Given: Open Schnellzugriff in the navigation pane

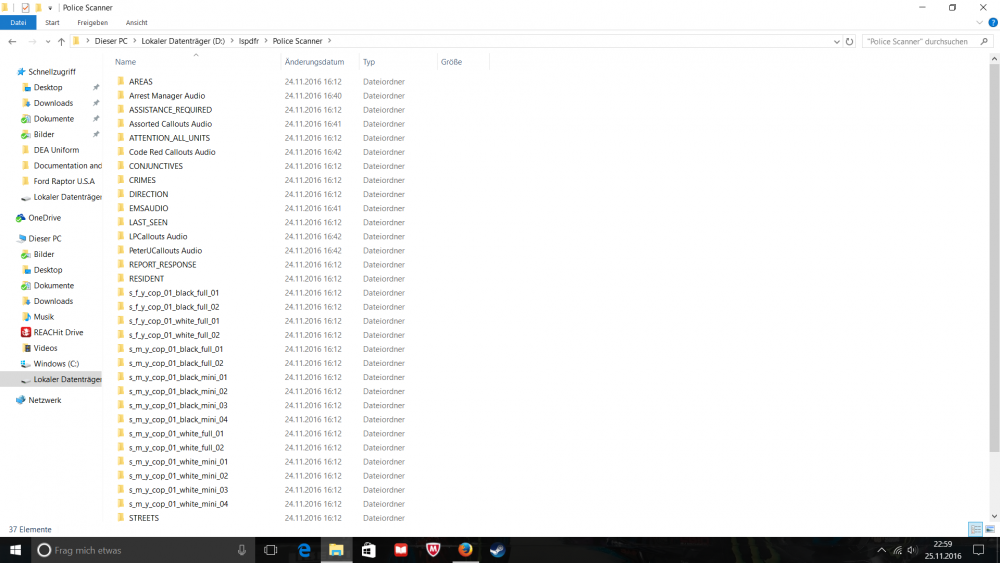Looking at the screenshot, I should click(x=52, y=71).
